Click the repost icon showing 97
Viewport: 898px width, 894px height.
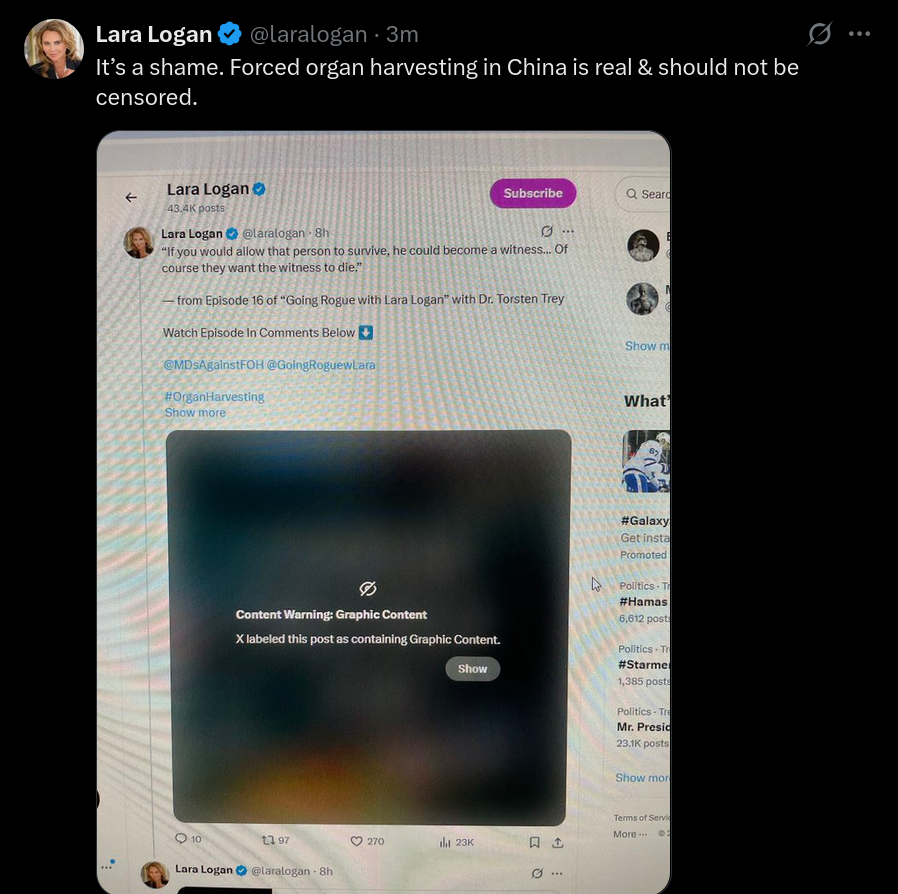coord(268,840)
